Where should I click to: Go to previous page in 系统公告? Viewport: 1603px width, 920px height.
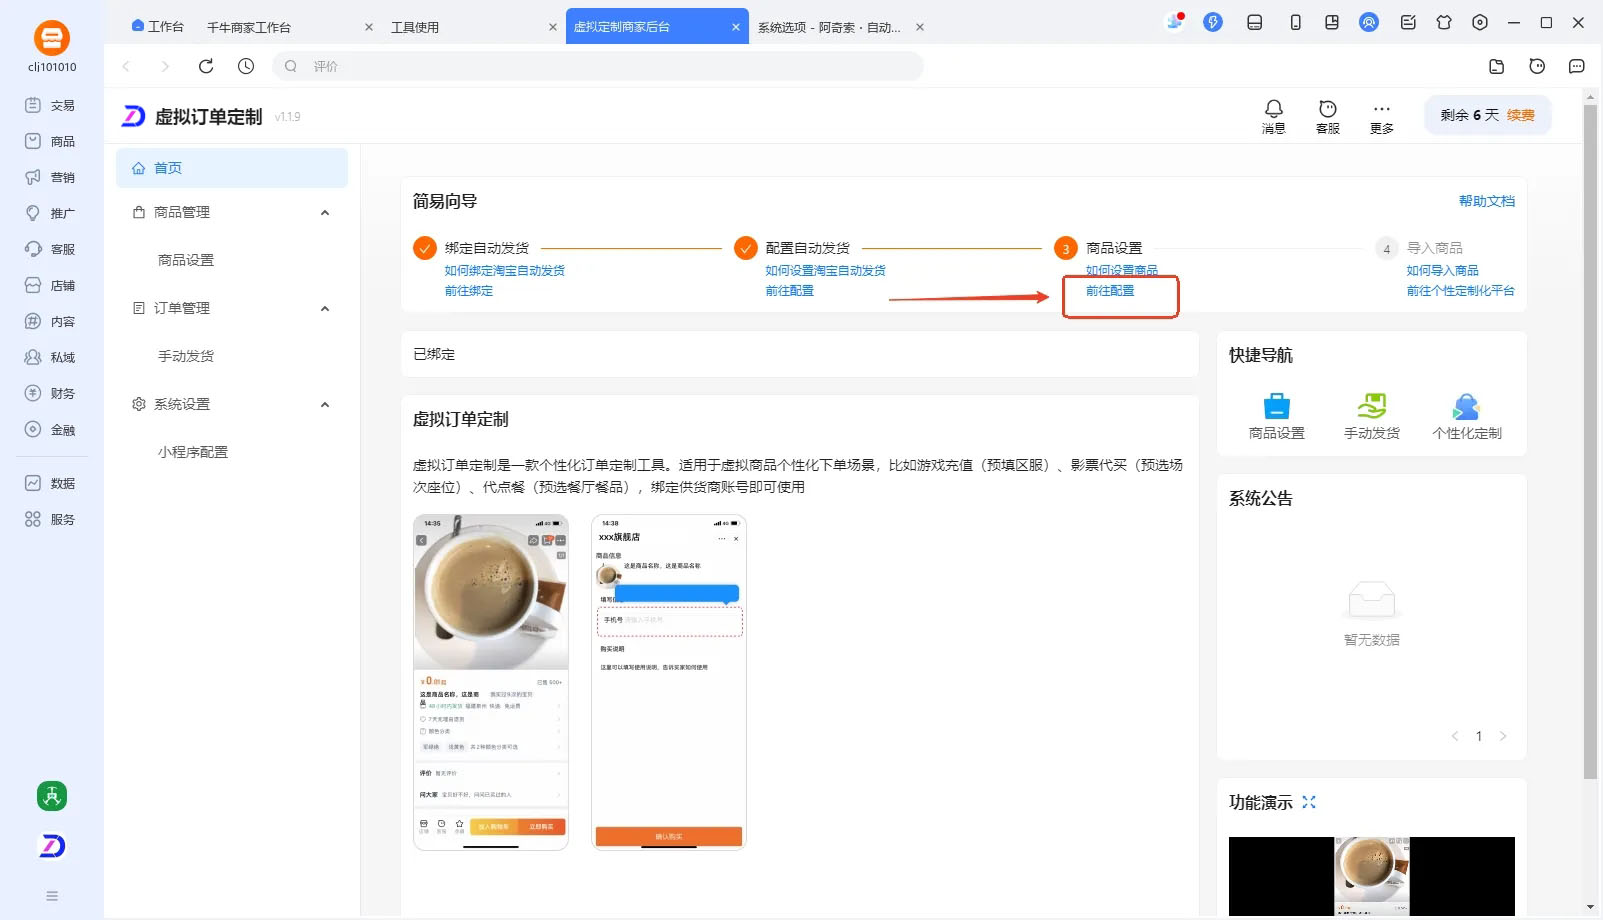click(1455, 736)
